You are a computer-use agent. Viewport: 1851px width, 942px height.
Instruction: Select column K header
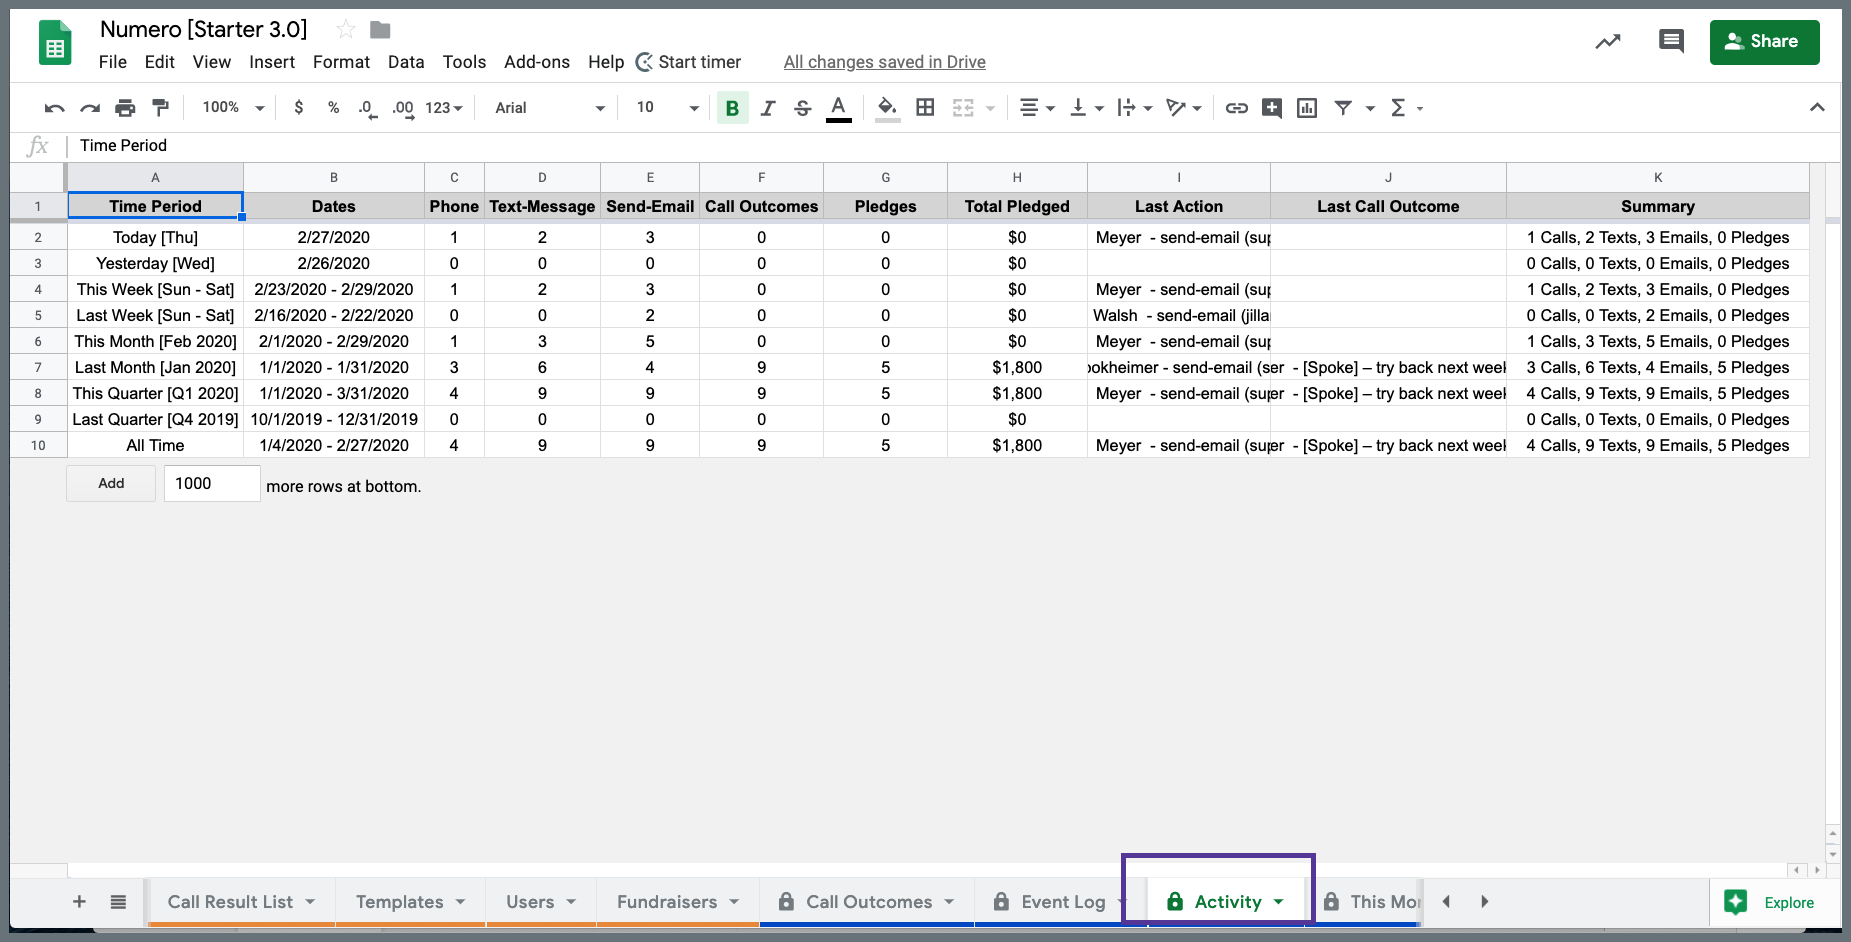coord(1658,177)
